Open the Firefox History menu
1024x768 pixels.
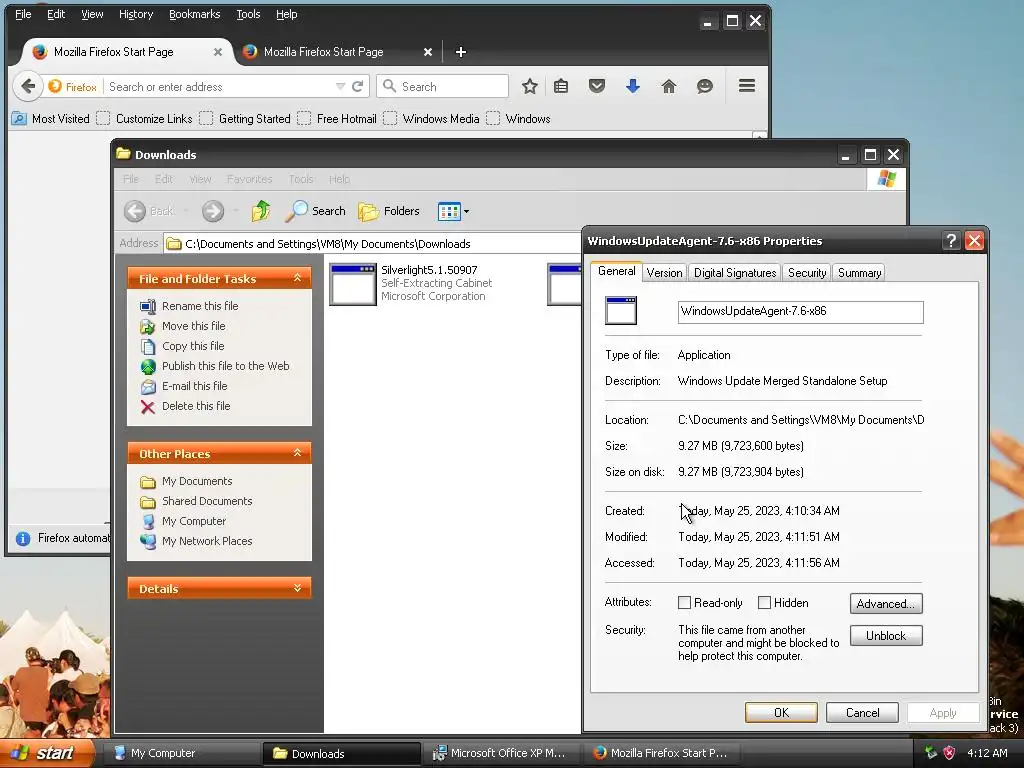point(136,14)
